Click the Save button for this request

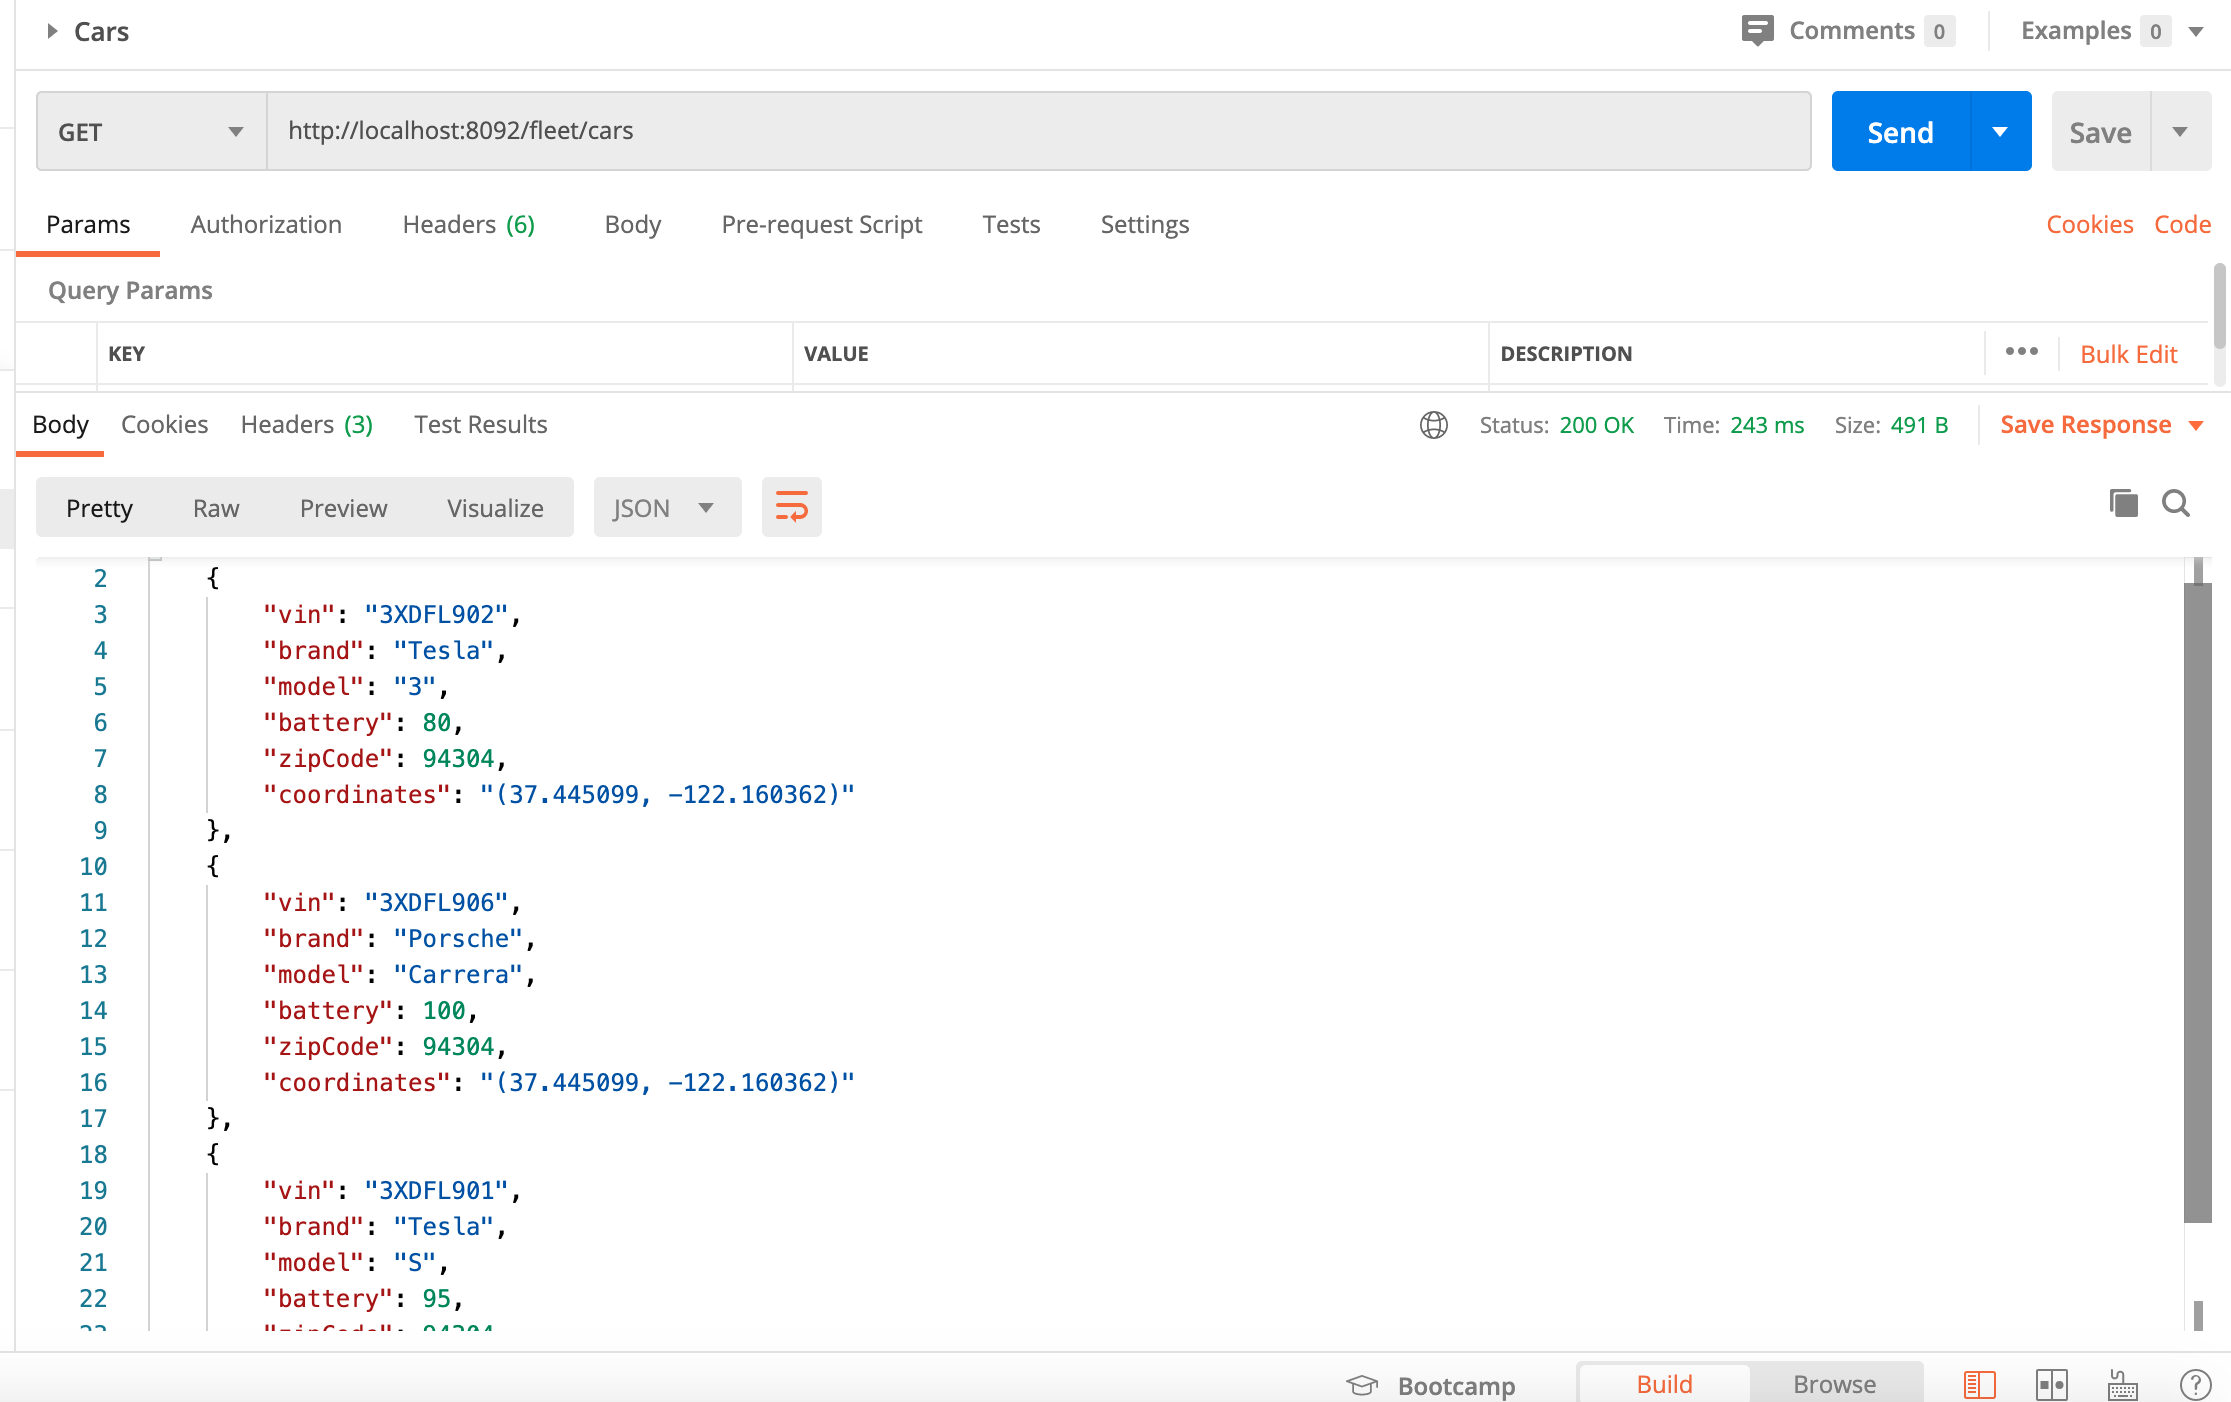[x=2100, y=131]
